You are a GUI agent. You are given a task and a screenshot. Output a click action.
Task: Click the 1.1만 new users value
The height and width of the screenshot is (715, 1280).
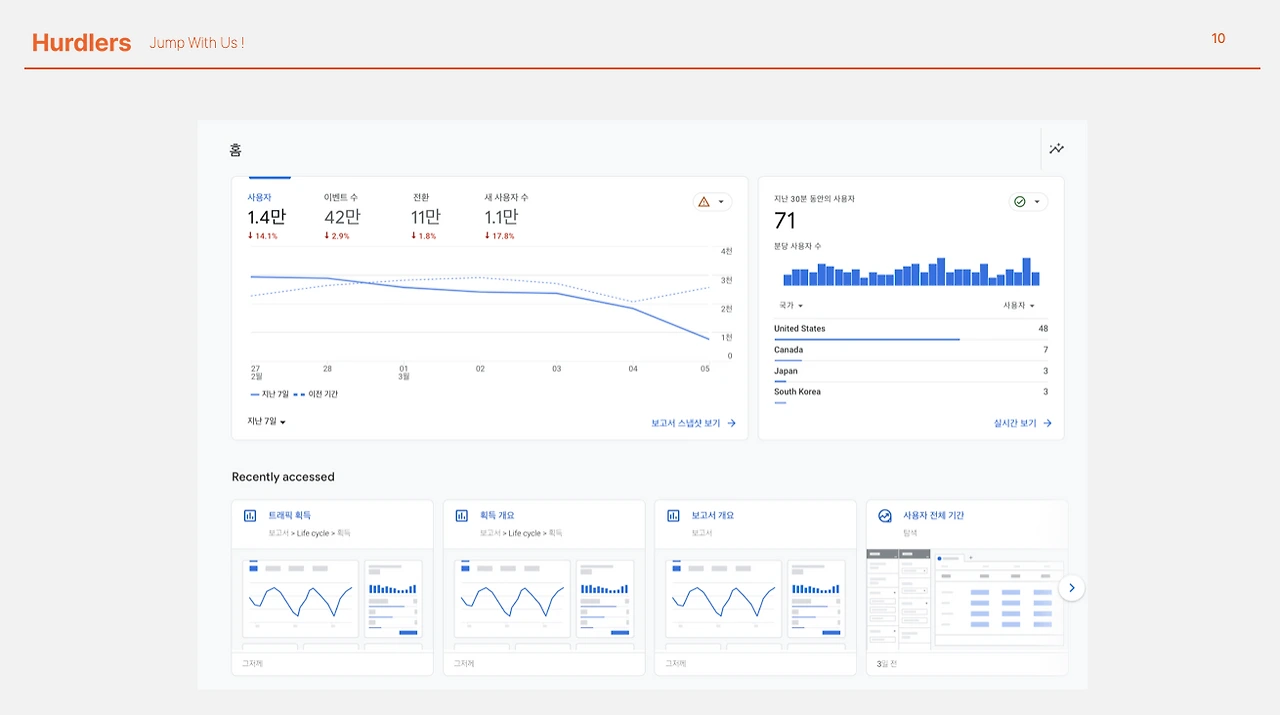coord(501,217)
